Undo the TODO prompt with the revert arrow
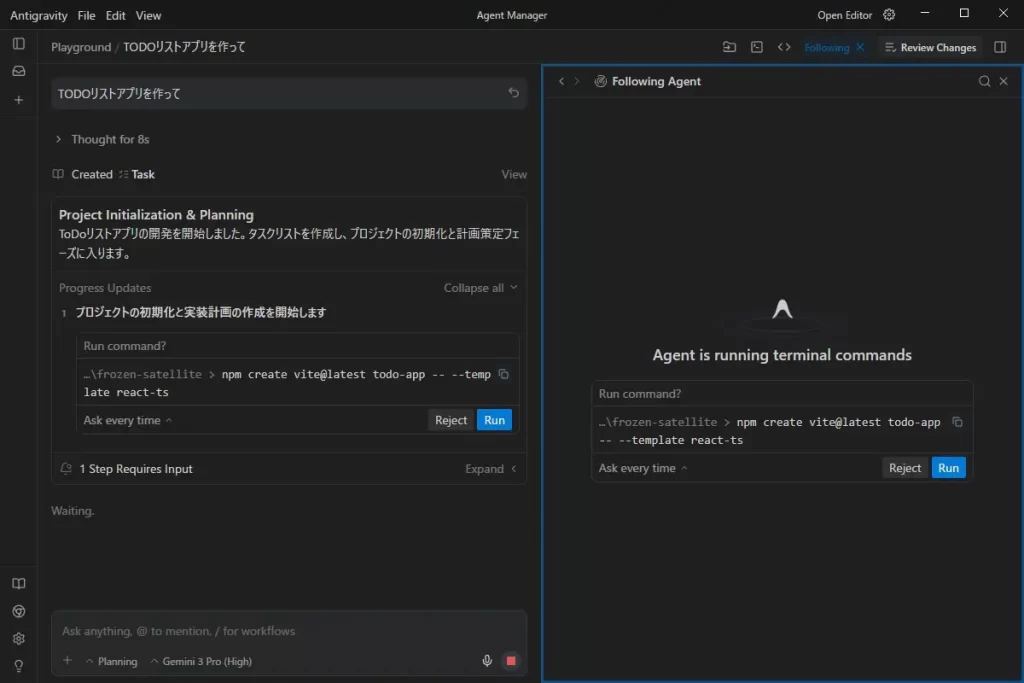The image size is (1024, 683). pos(513,93)
